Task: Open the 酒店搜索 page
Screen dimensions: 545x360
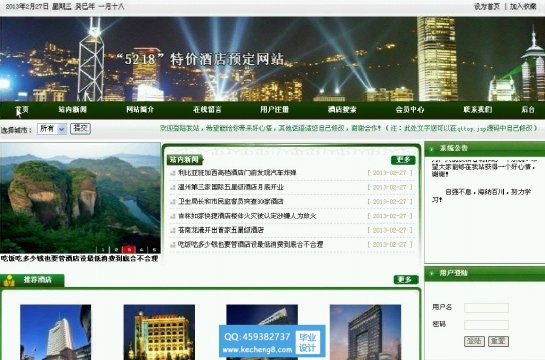Action: point(342,110)
